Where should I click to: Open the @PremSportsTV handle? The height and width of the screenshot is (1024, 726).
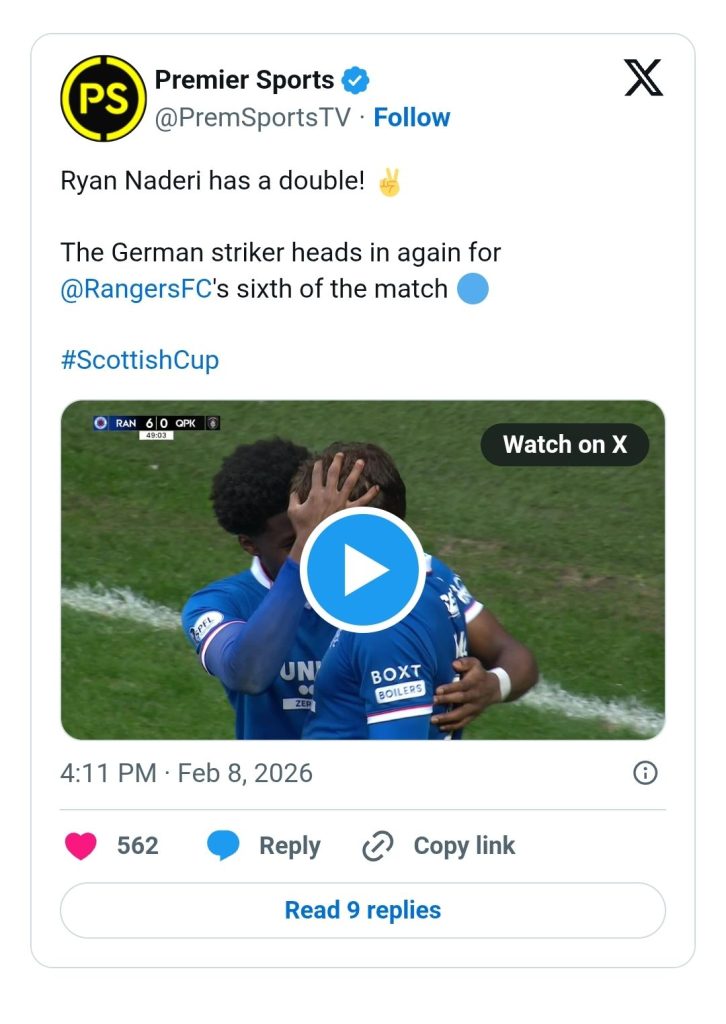click(x=252, y=117)
